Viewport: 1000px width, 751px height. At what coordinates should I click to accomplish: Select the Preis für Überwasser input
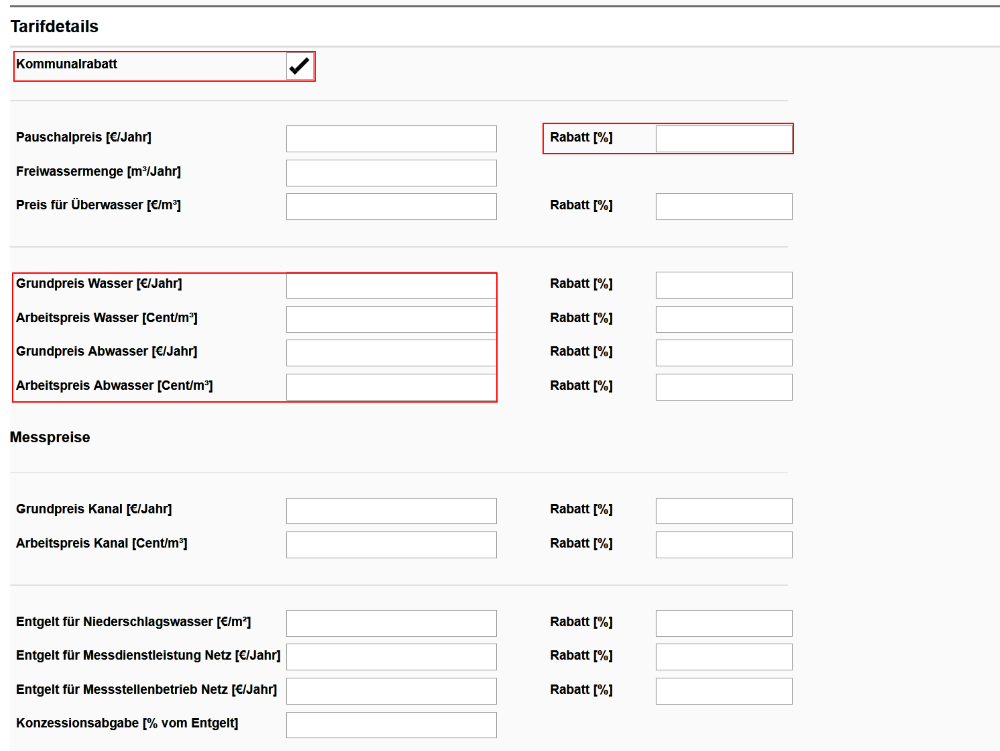click(391, 207)
